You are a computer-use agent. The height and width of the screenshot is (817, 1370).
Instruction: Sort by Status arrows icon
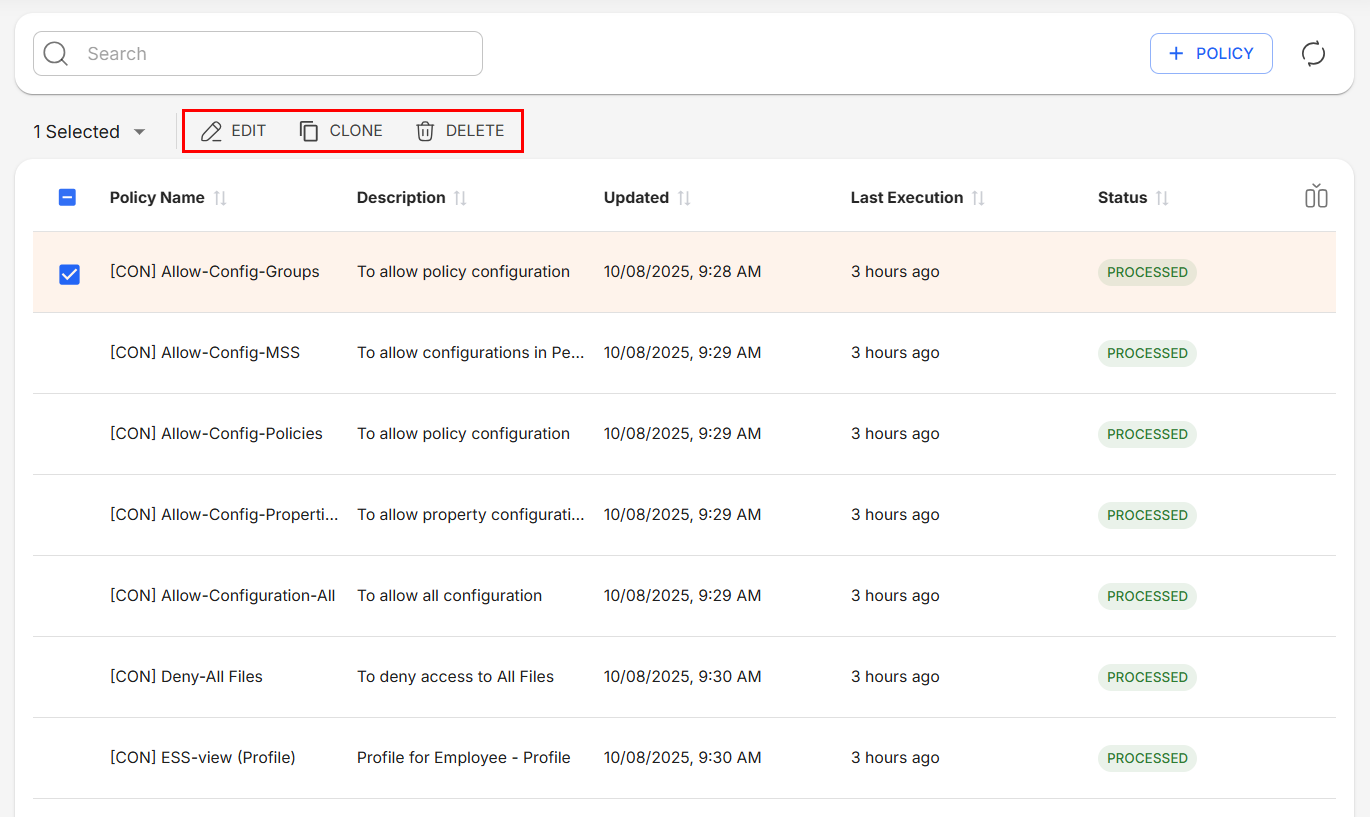tap(1162, 198)
